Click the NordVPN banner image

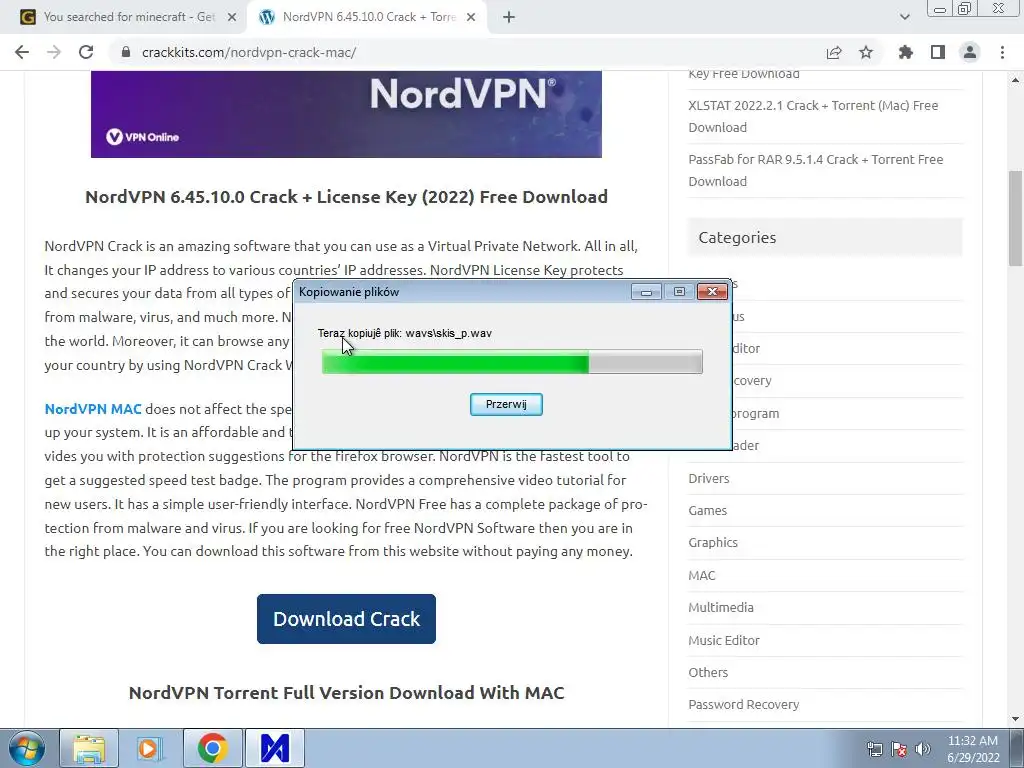[x=346, y=114]
